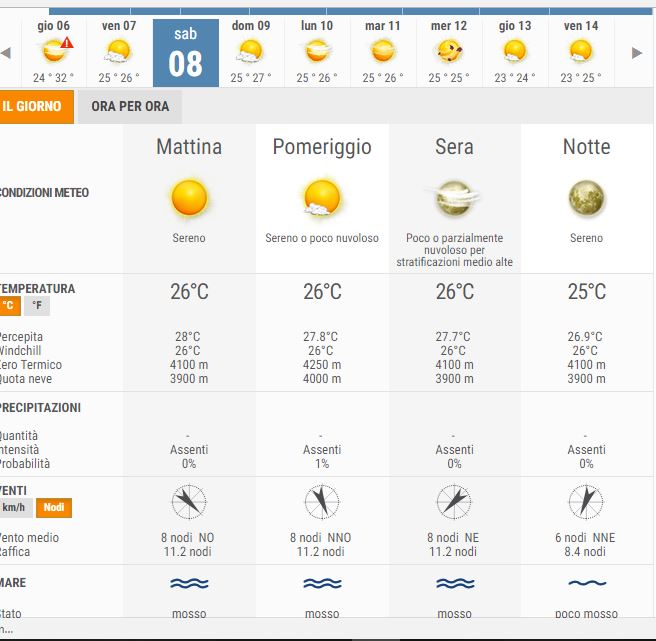Set wind speed units to Nodi
Viewport: 656px width, 641px height.
[54, 508]
